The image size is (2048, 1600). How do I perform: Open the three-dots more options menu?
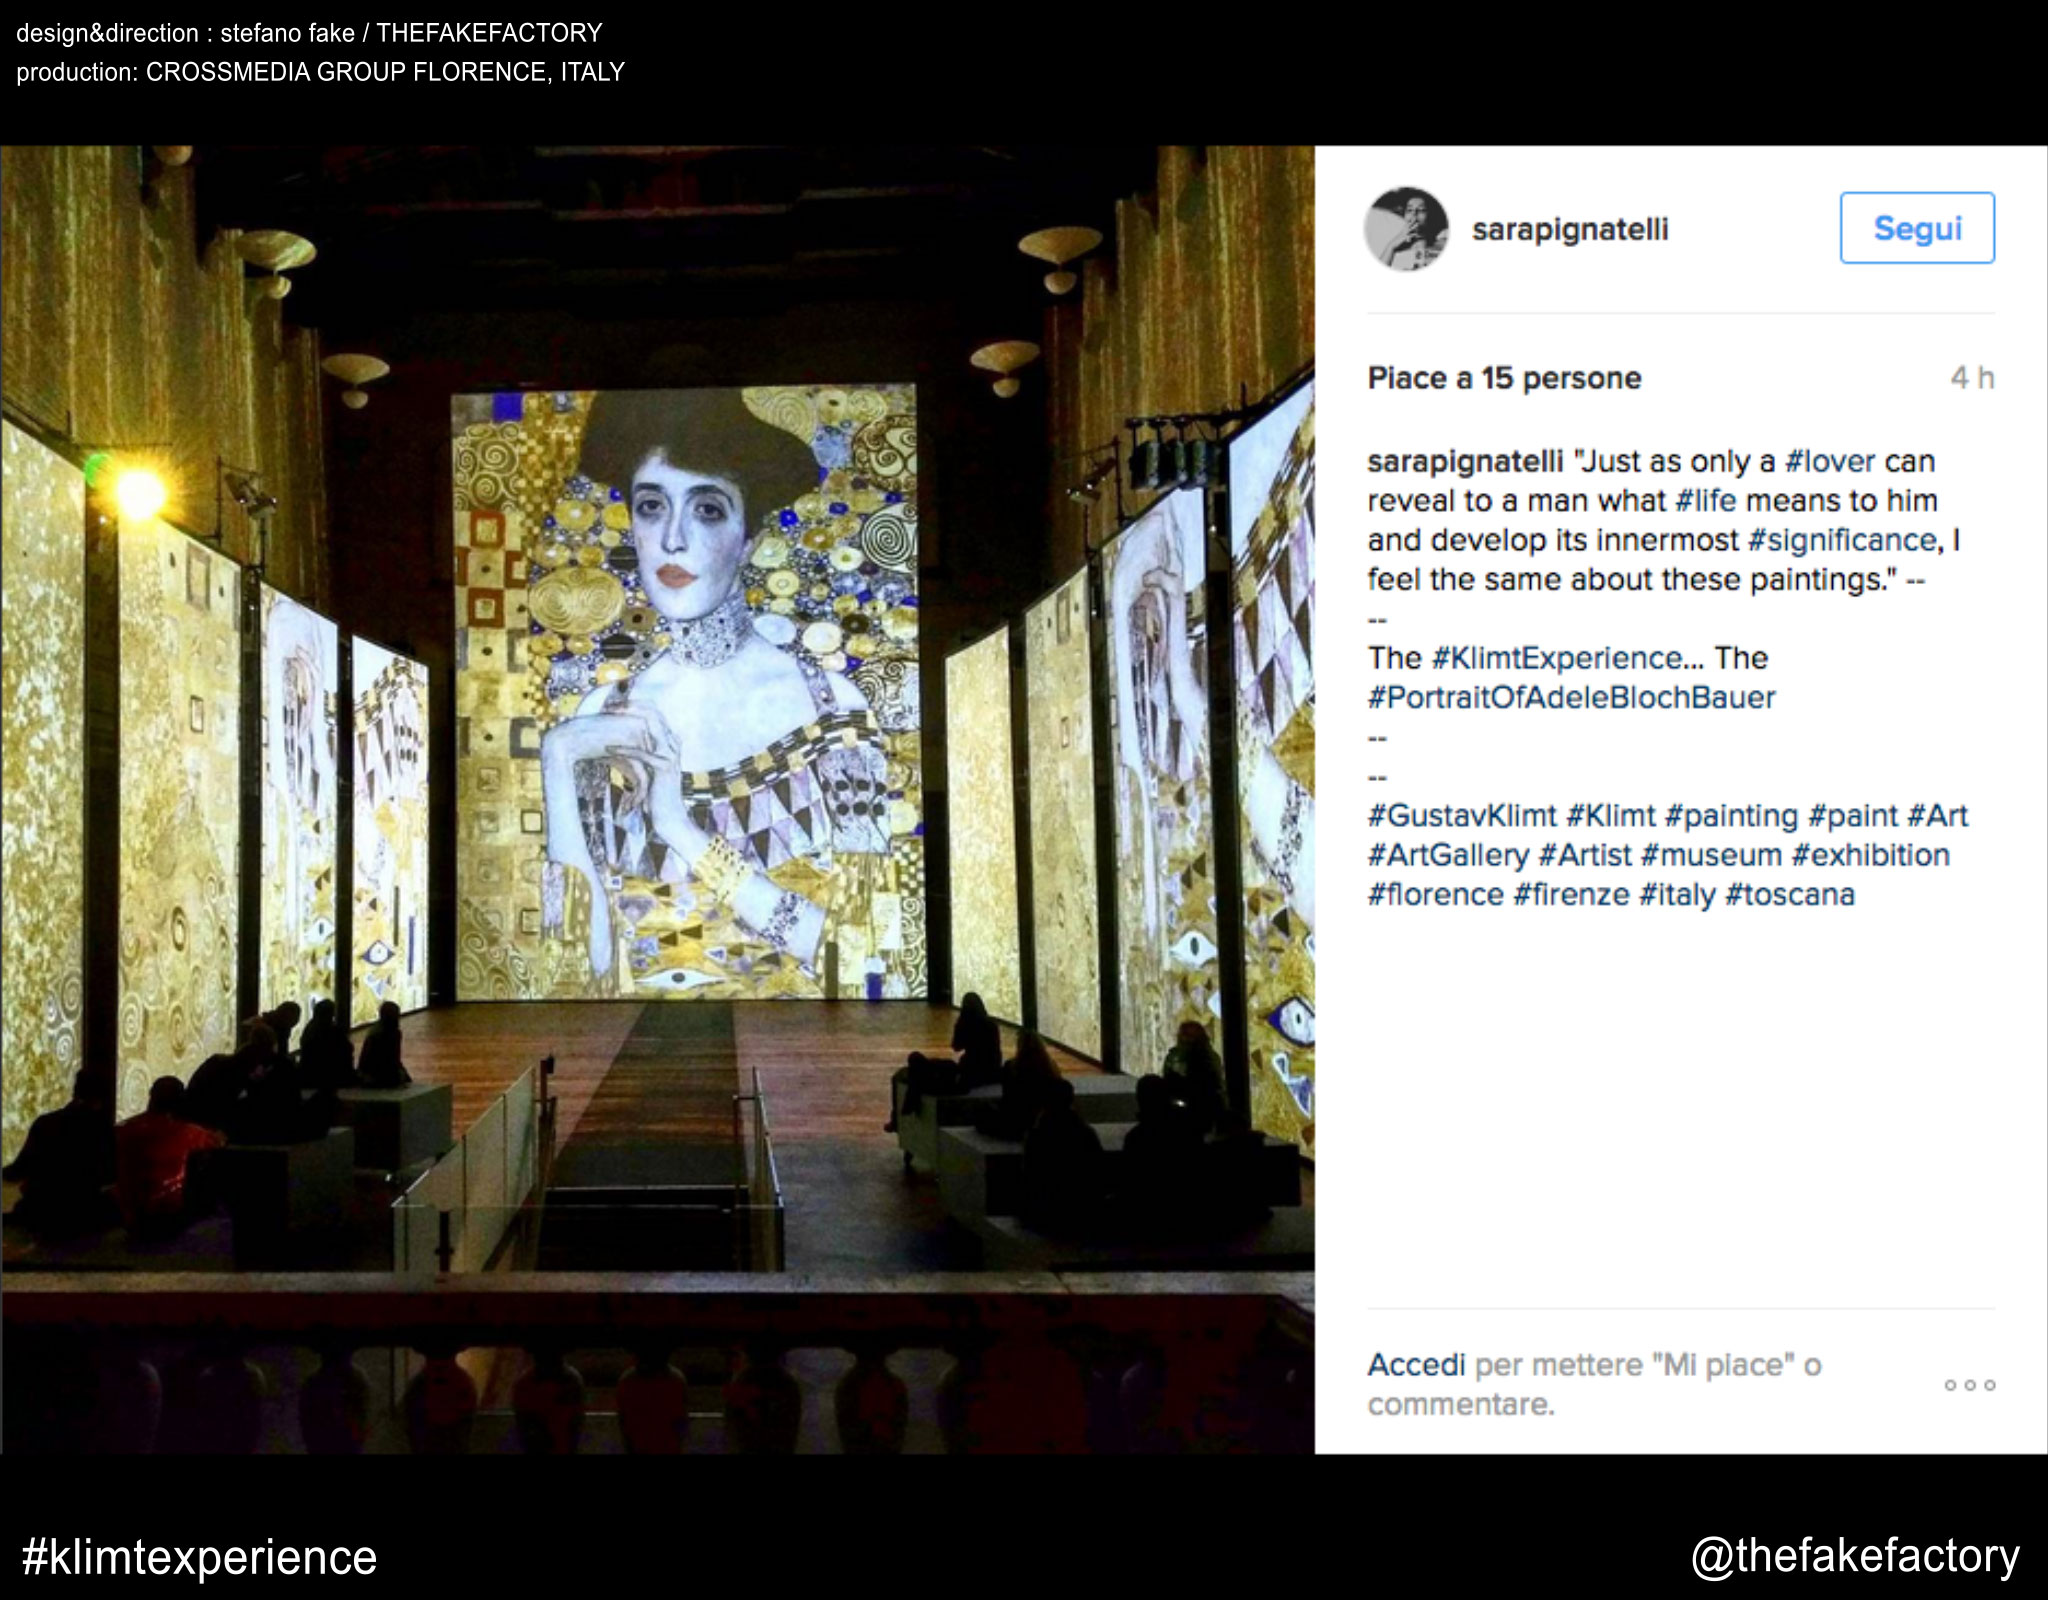click(x=1969, y=1385)
